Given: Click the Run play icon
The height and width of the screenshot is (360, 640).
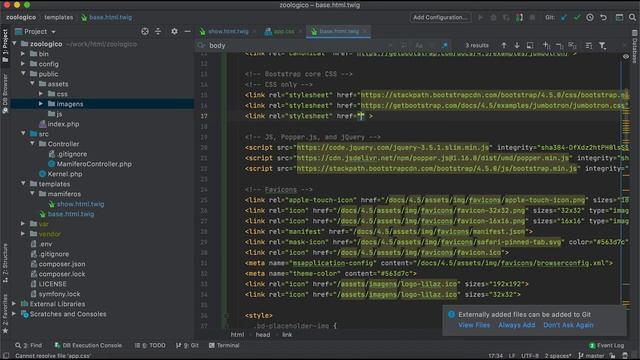Looking at the screenshot, I should [480, 18].
